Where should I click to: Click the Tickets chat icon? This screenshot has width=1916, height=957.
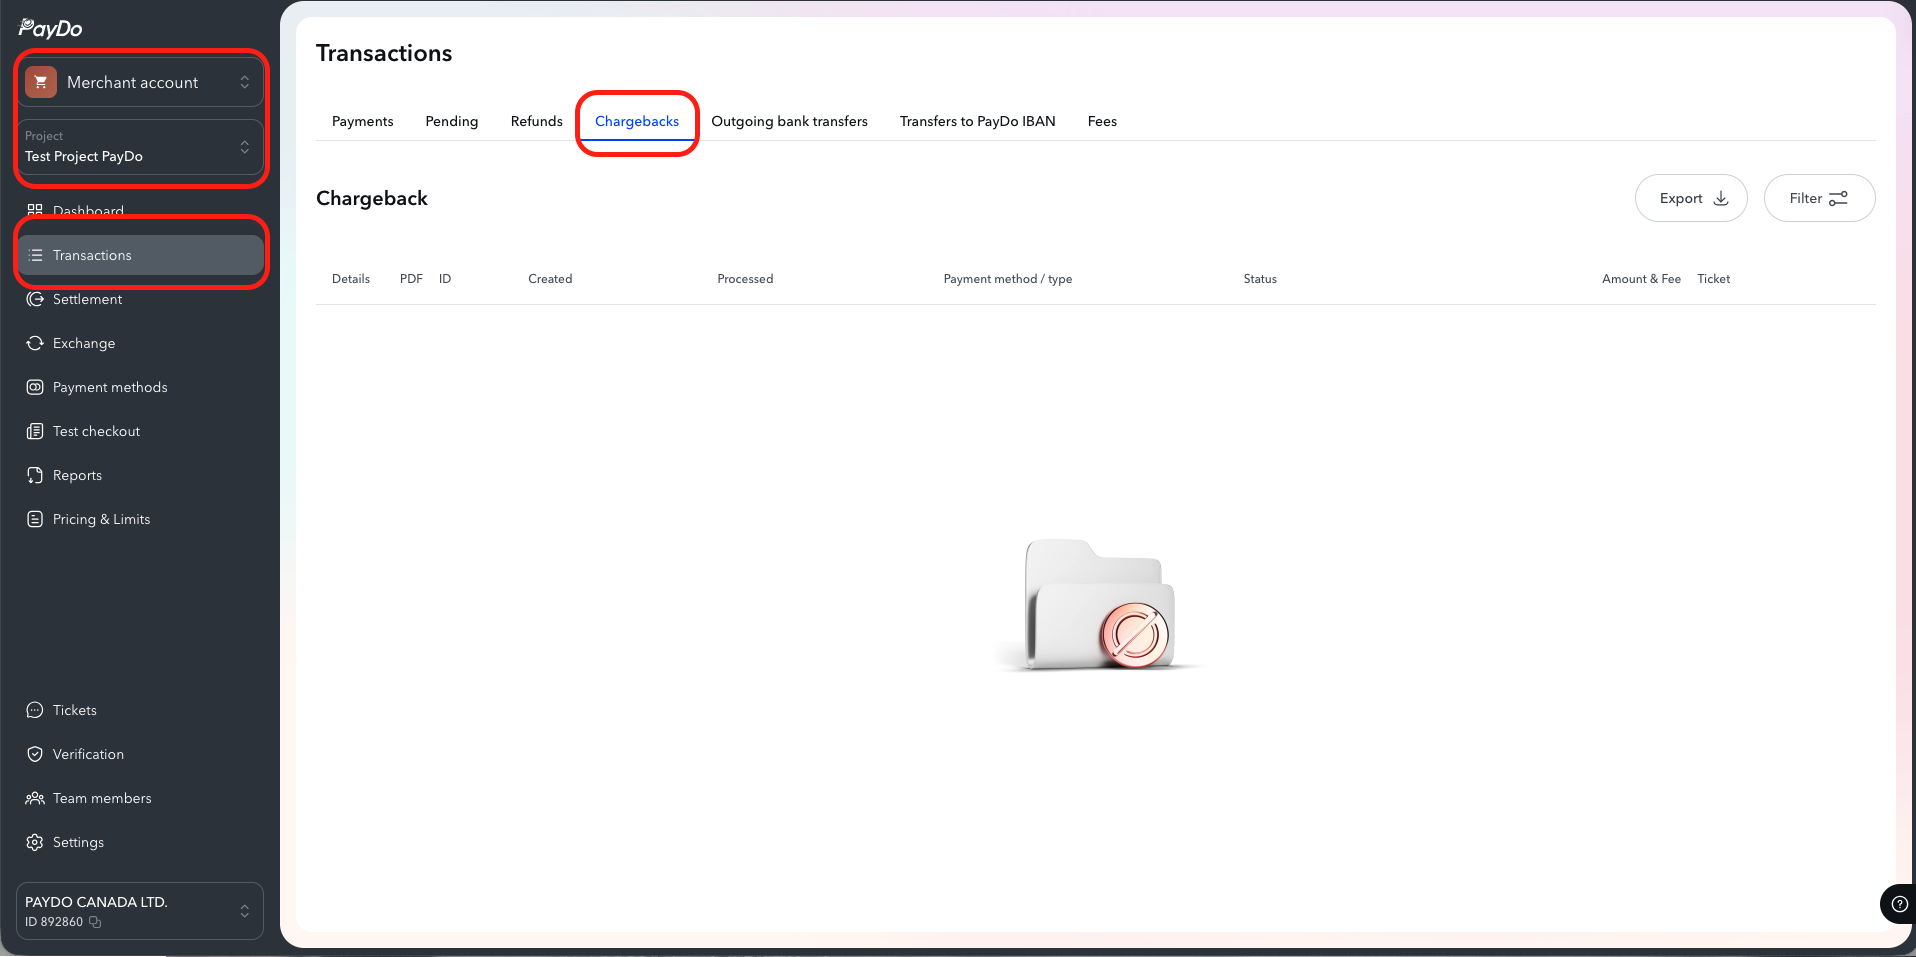35,710
